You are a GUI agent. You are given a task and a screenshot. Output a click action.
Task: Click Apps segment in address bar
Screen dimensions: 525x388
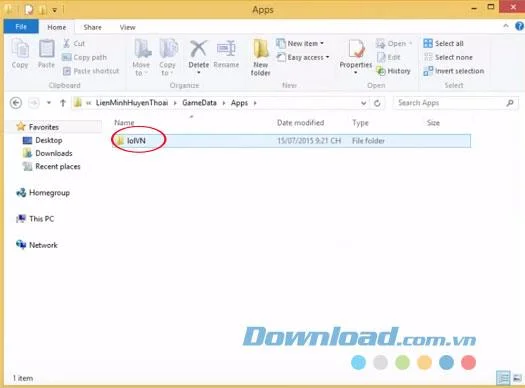coord(239,103)
